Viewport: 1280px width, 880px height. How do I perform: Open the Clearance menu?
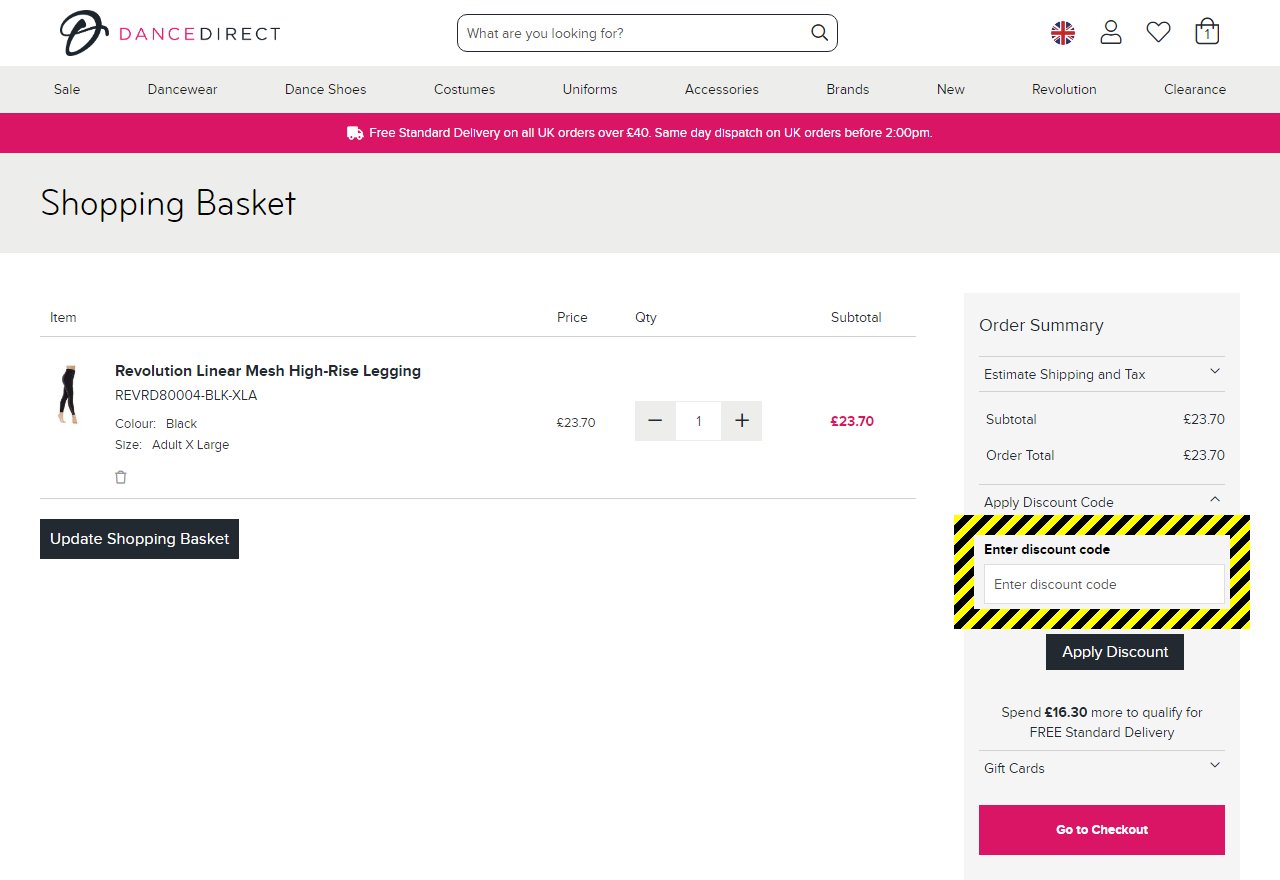(1194, 89)
